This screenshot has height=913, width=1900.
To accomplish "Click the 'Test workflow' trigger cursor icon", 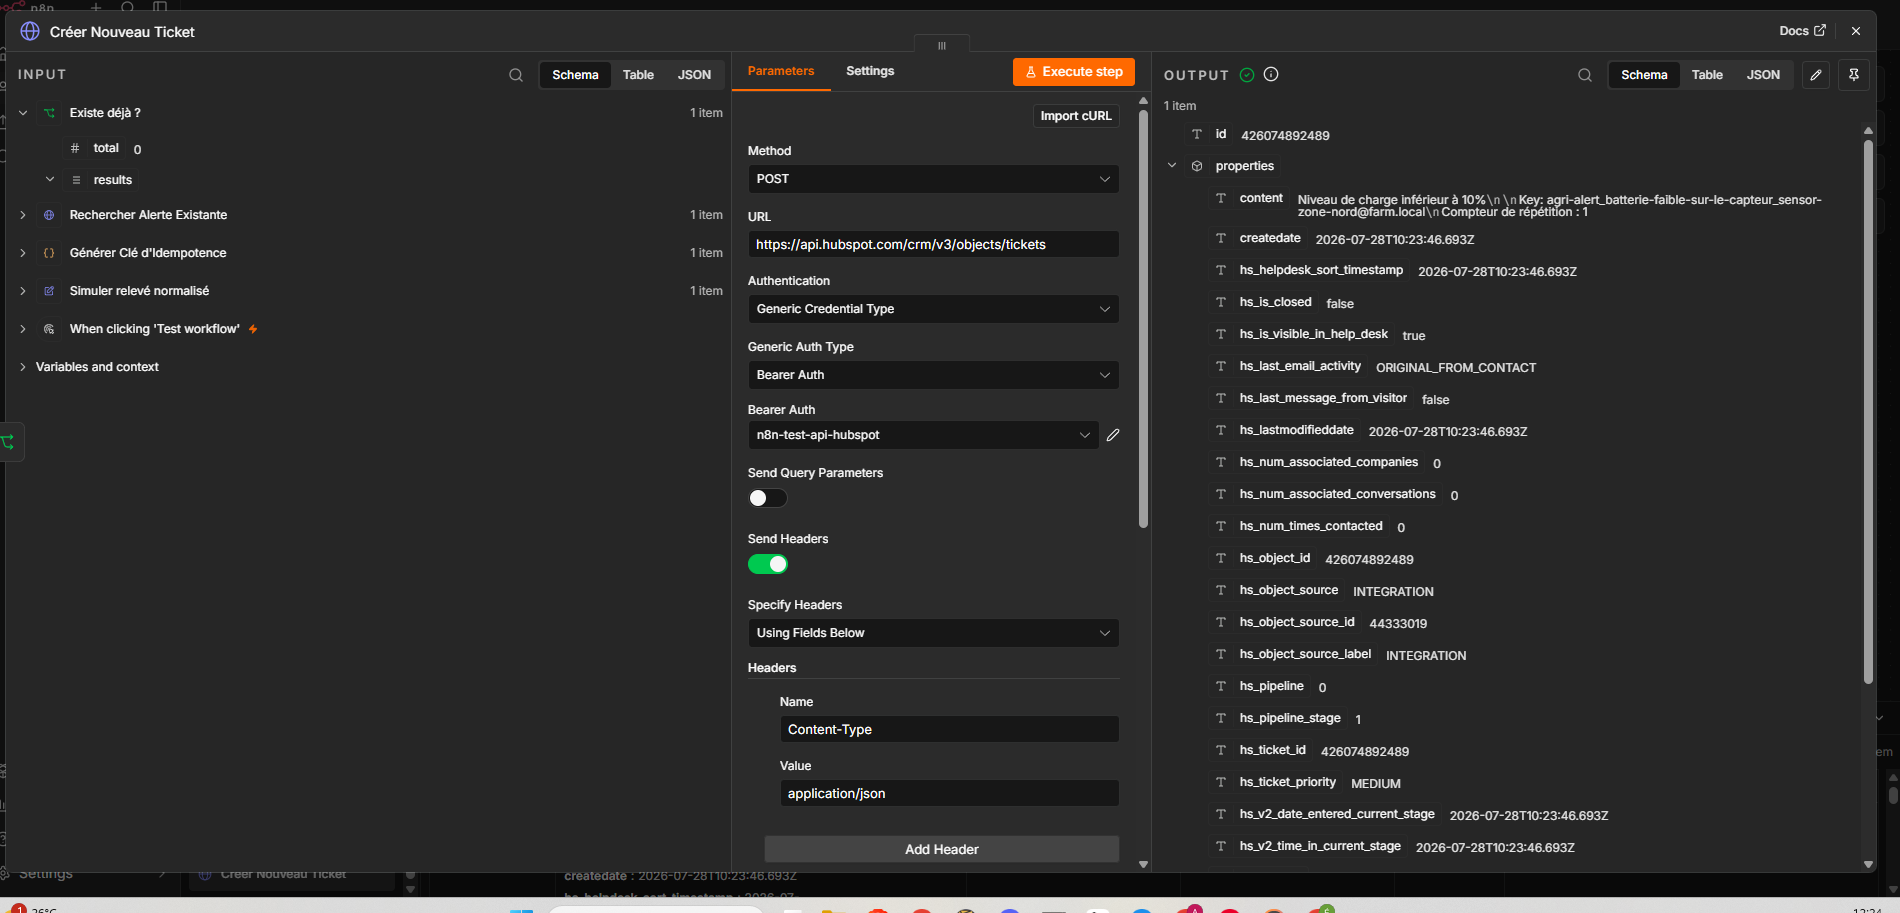I will 49,329.
